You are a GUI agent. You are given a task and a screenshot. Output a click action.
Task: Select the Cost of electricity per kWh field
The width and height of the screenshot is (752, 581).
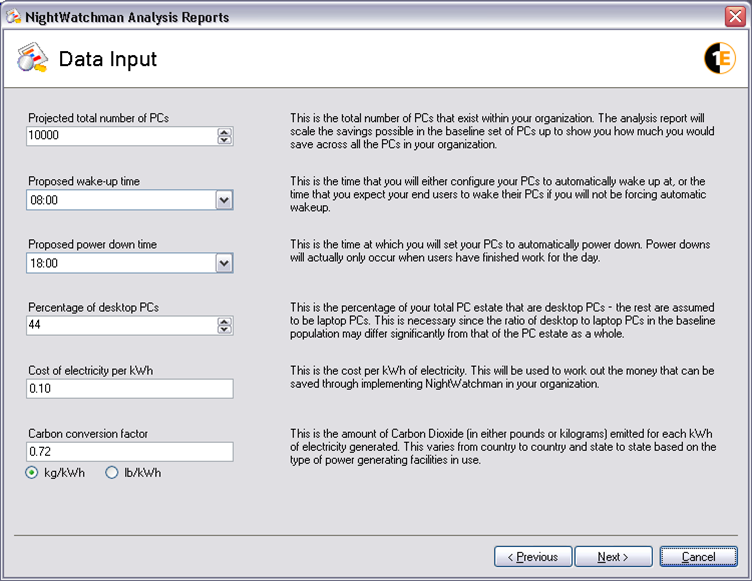click(x=130, y=389)
